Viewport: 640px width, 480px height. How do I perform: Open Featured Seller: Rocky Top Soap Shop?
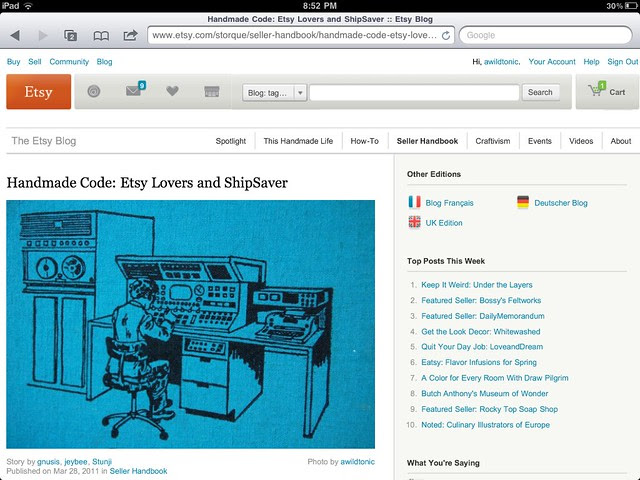(489, 409)
